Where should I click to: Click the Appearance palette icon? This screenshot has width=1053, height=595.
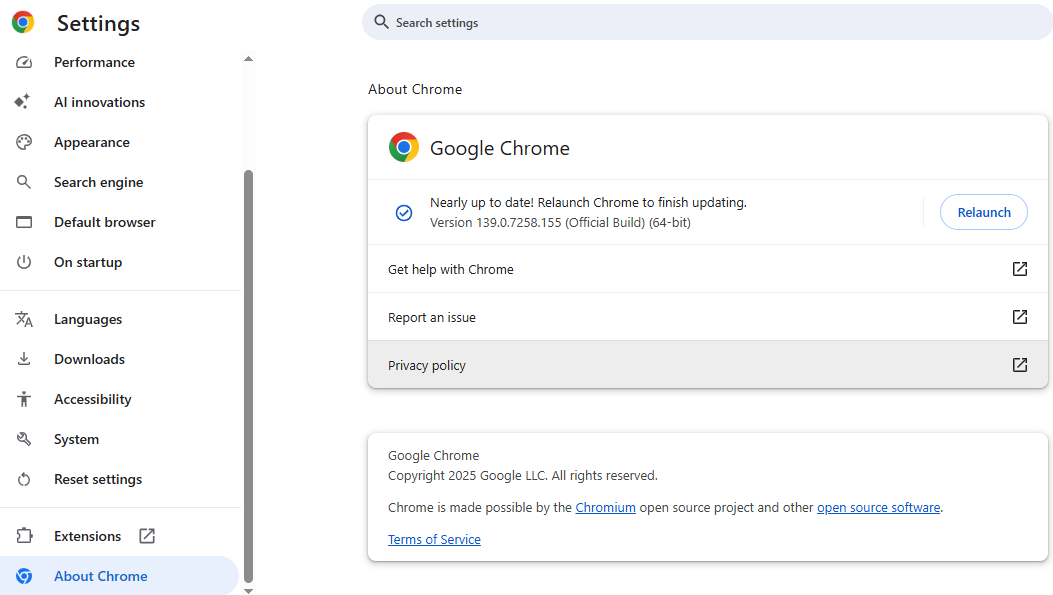click(25, 141)
